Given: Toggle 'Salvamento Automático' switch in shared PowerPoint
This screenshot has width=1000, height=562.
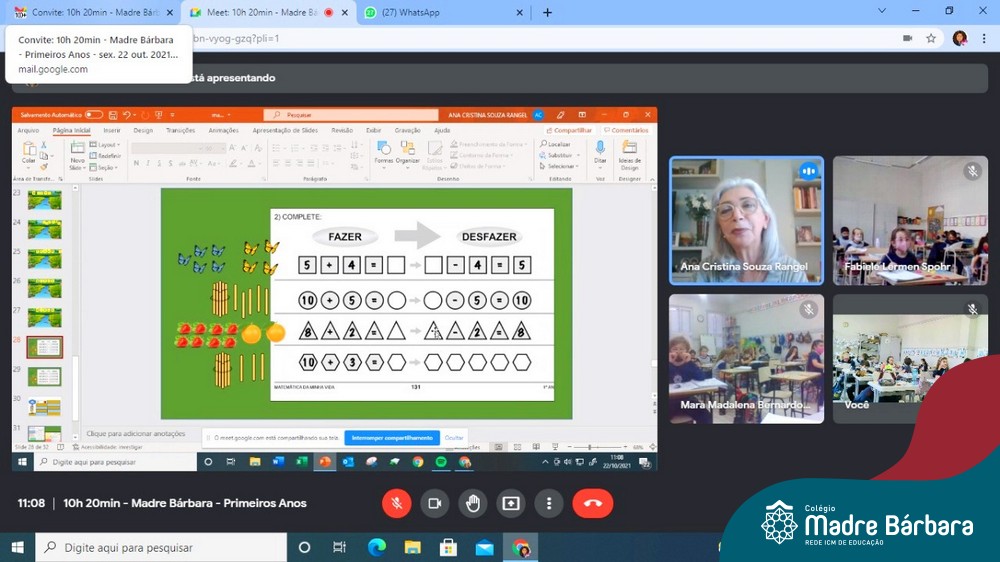Looking at the screenshot, I should tap(94, 115).
